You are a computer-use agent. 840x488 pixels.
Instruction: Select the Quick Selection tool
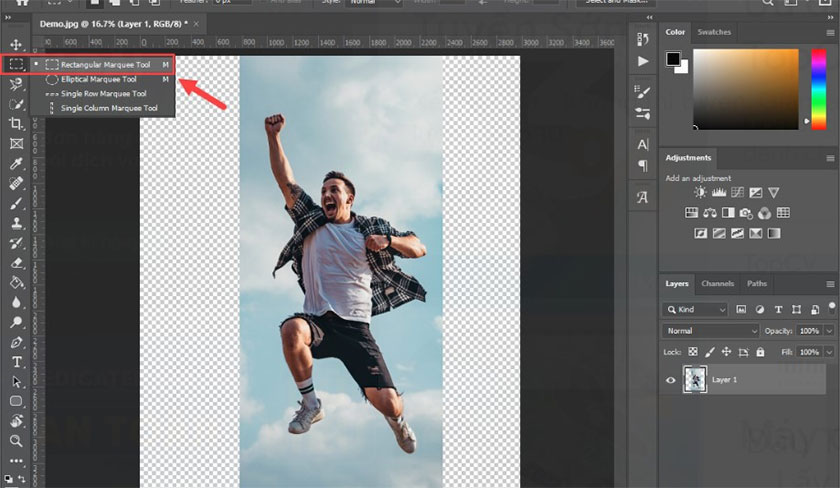point(16,104)
